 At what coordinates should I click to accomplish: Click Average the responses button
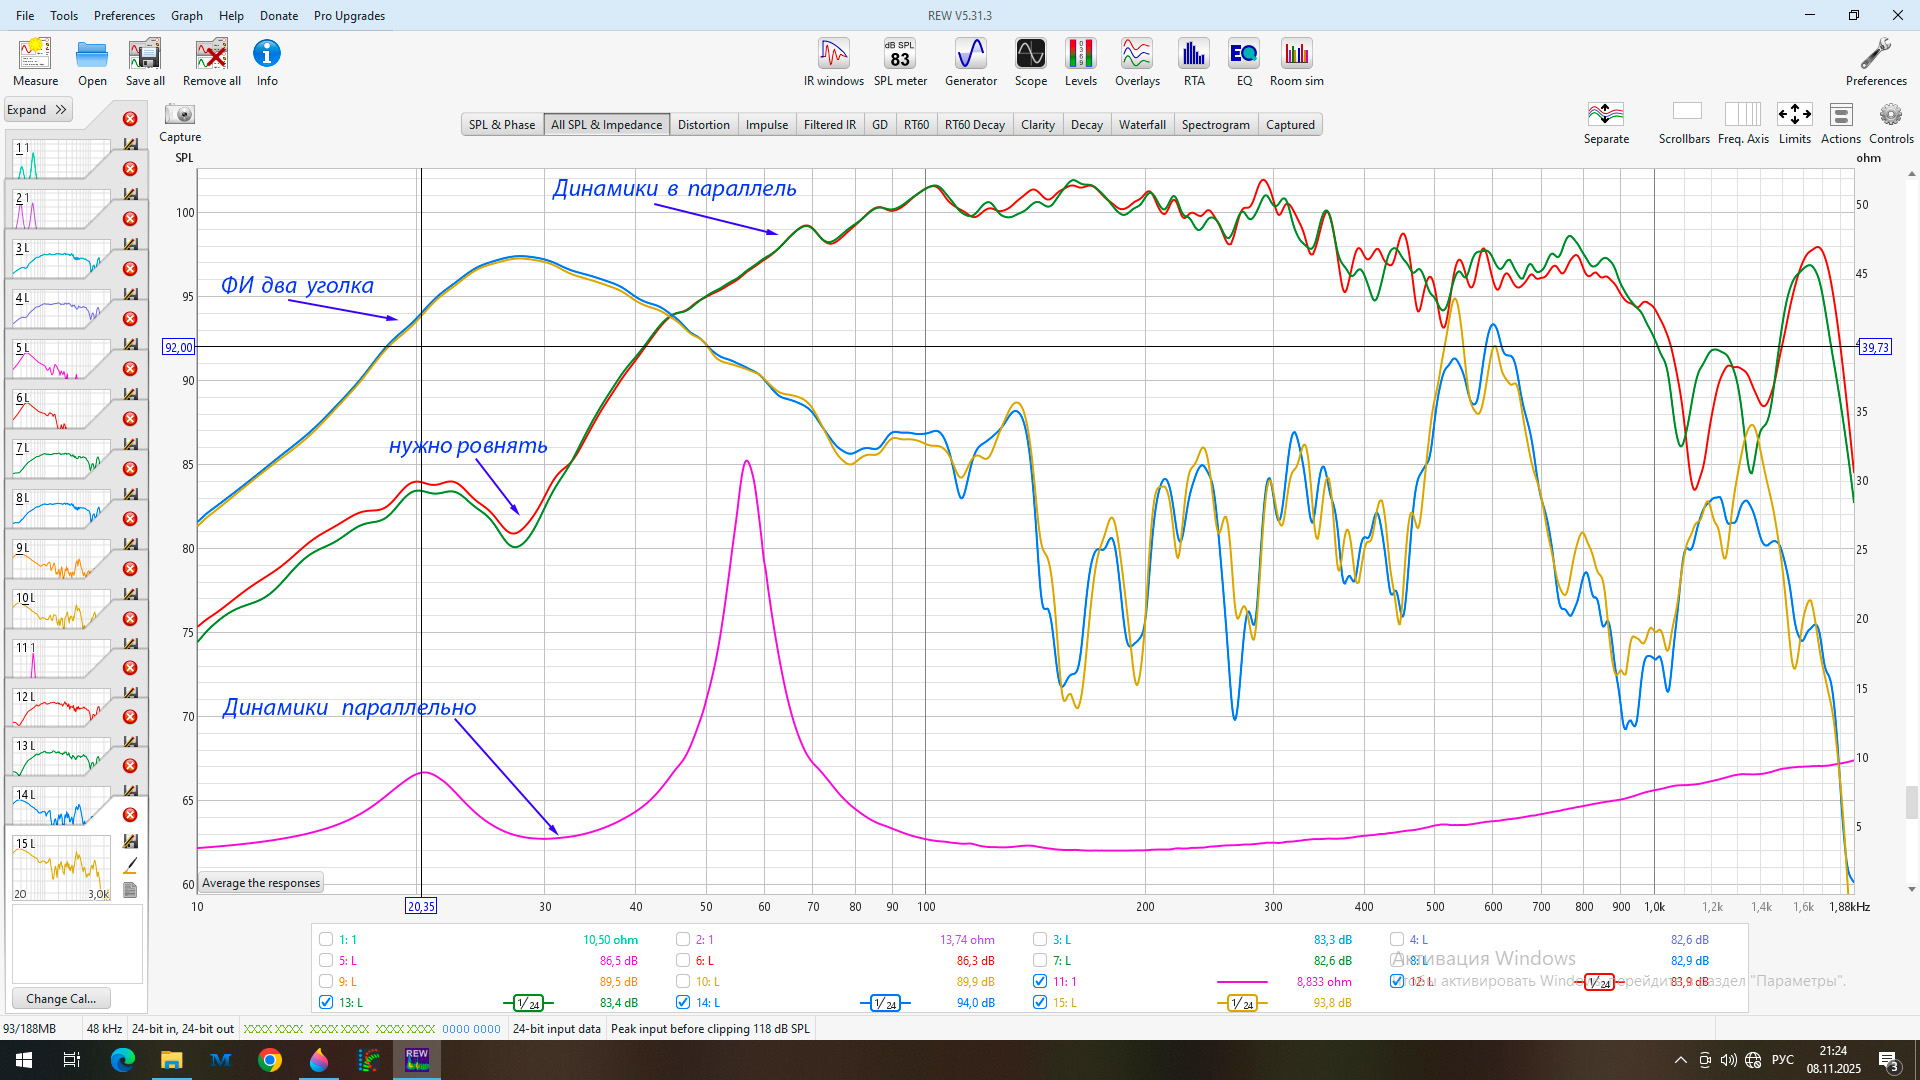[x=261, y=883]
